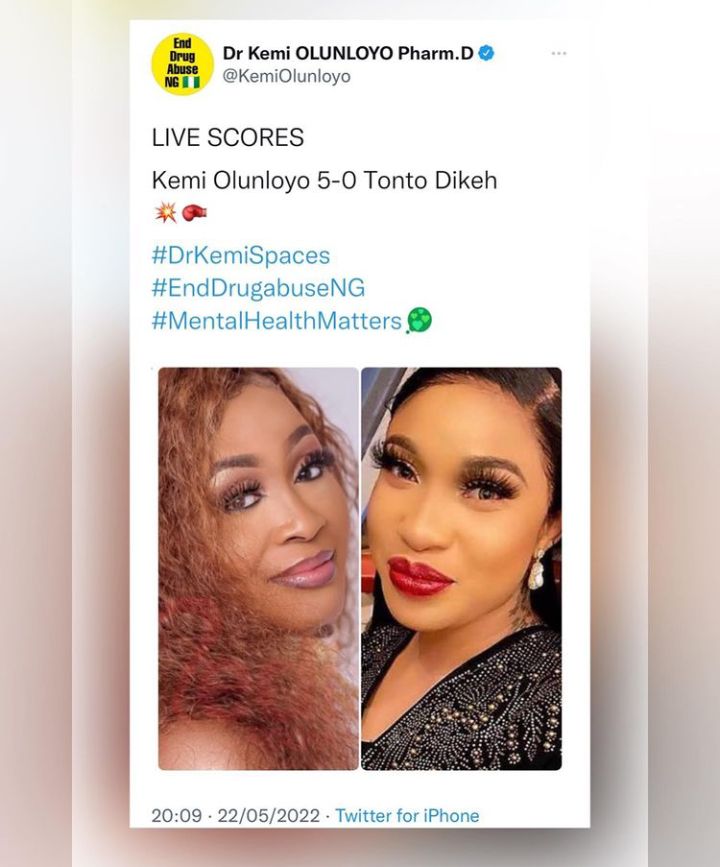Click the green globe emoji after the hashtag
720x867 pixels.
click(x=419, y=321)
